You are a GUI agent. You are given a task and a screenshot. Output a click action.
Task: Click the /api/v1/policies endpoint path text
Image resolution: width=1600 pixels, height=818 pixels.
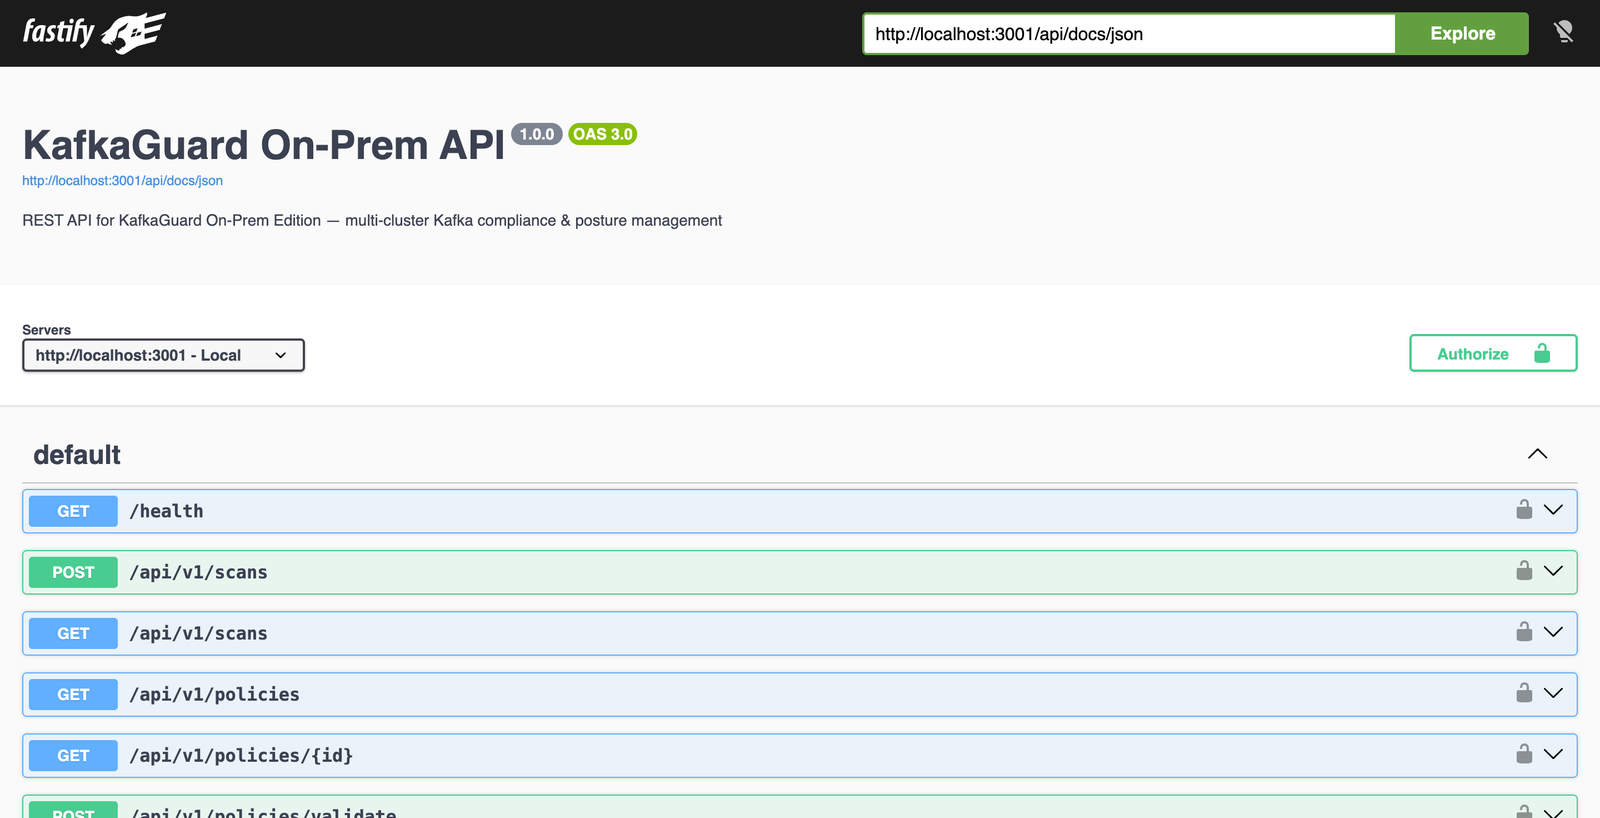click(214, 694)
